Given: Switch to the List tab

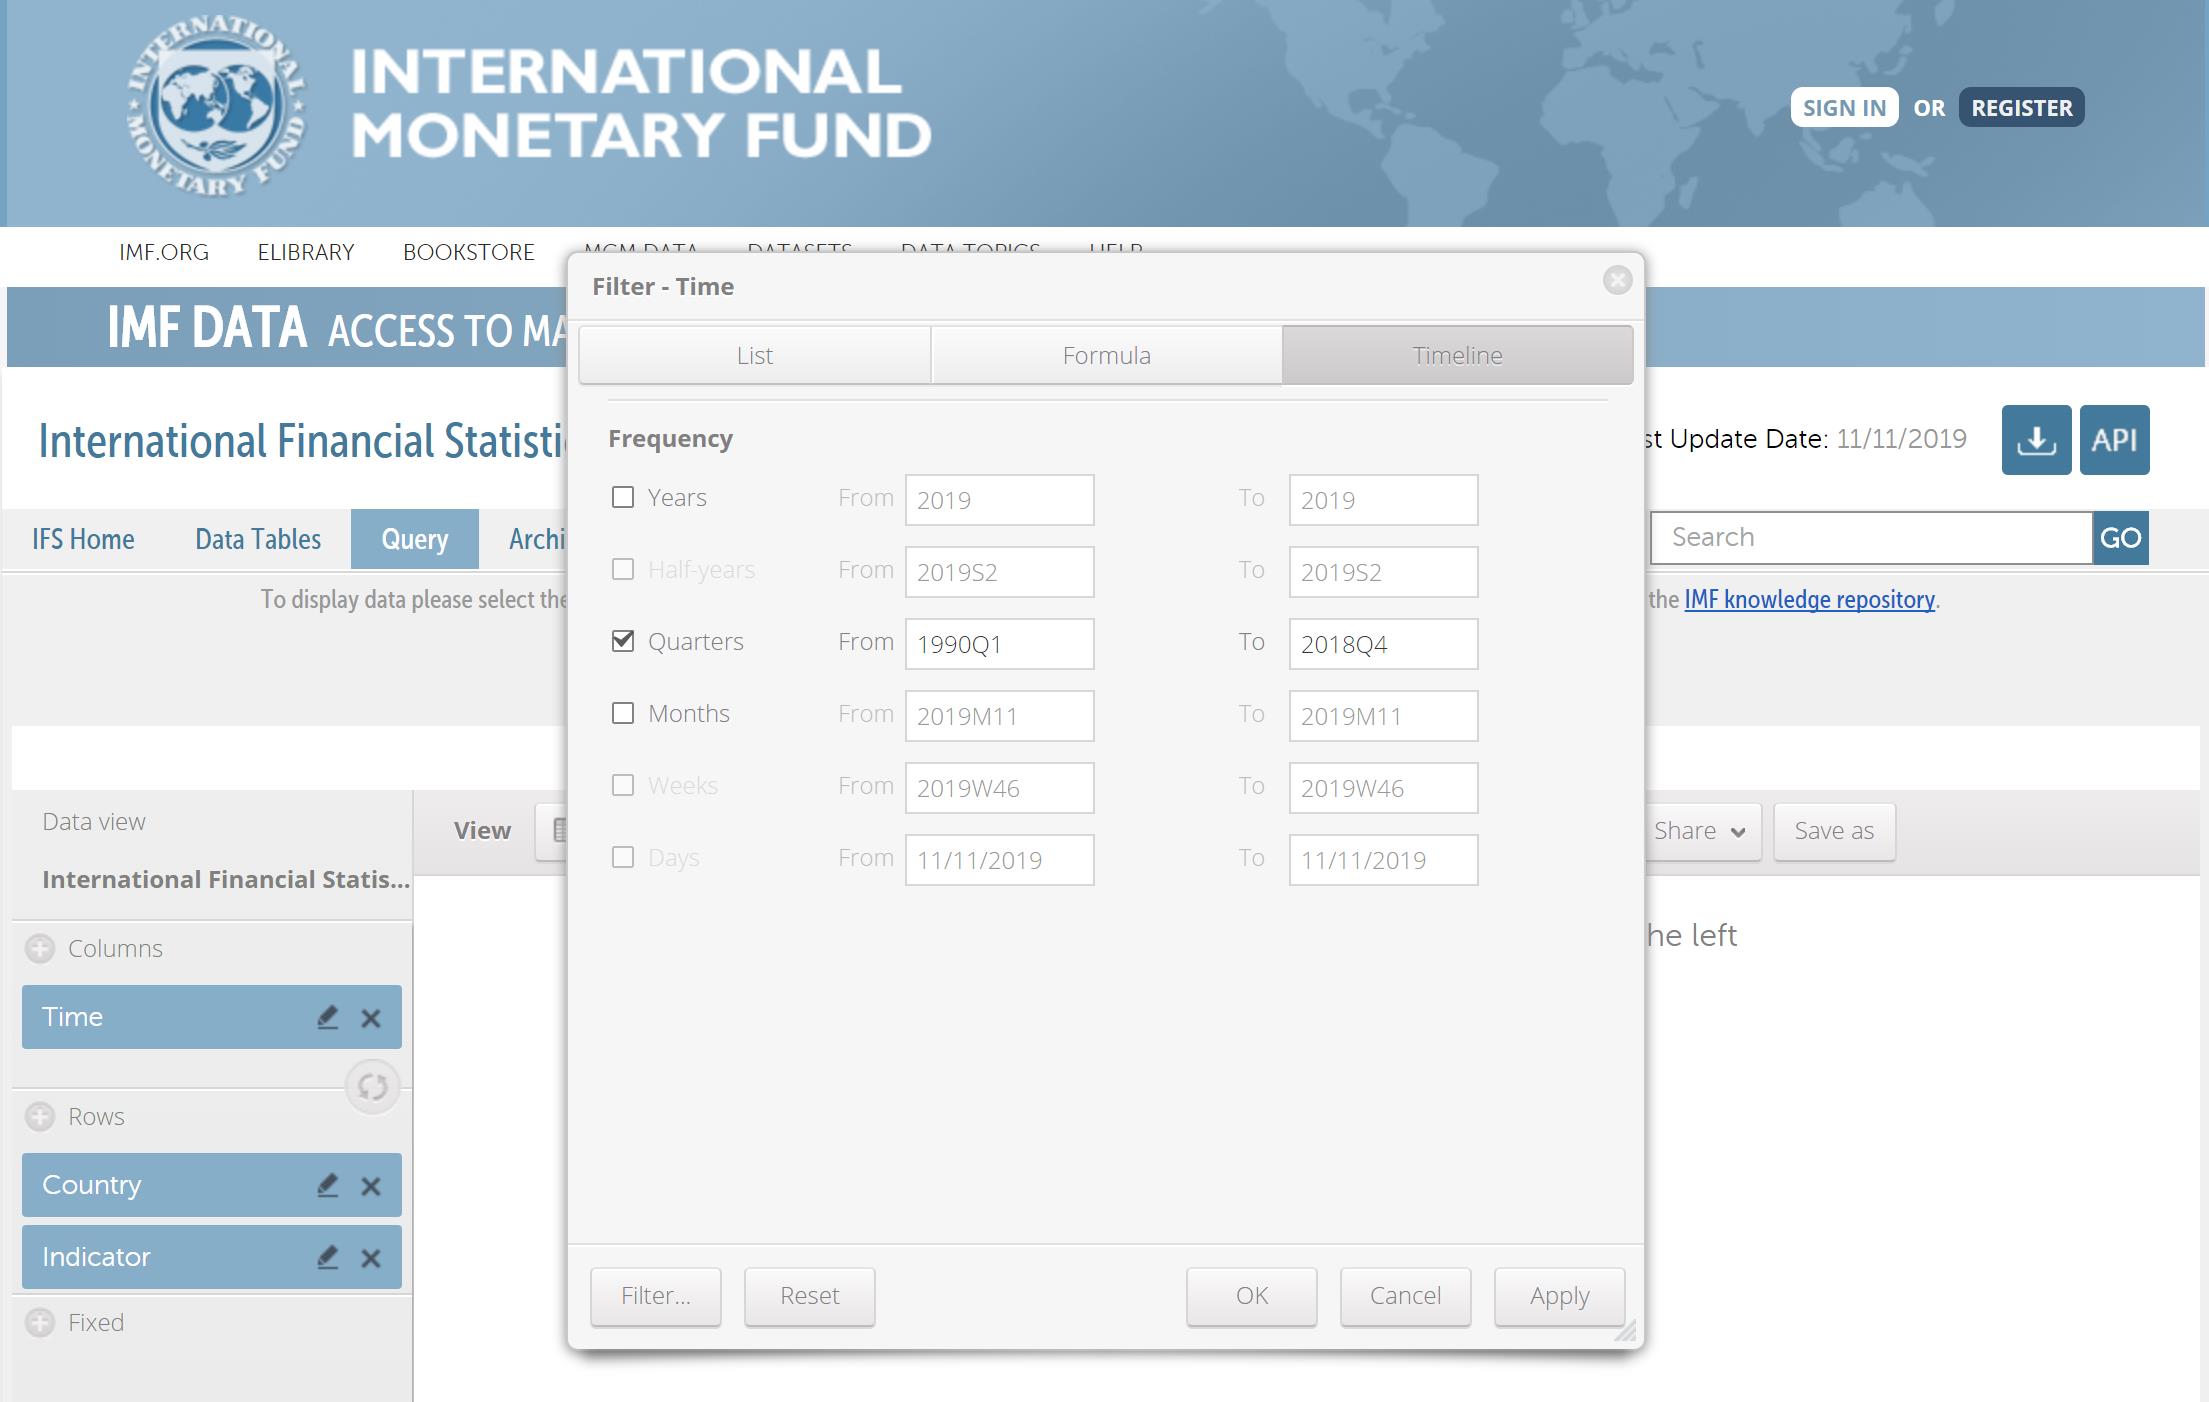Looking at the screenshot, I should [755, 355].
